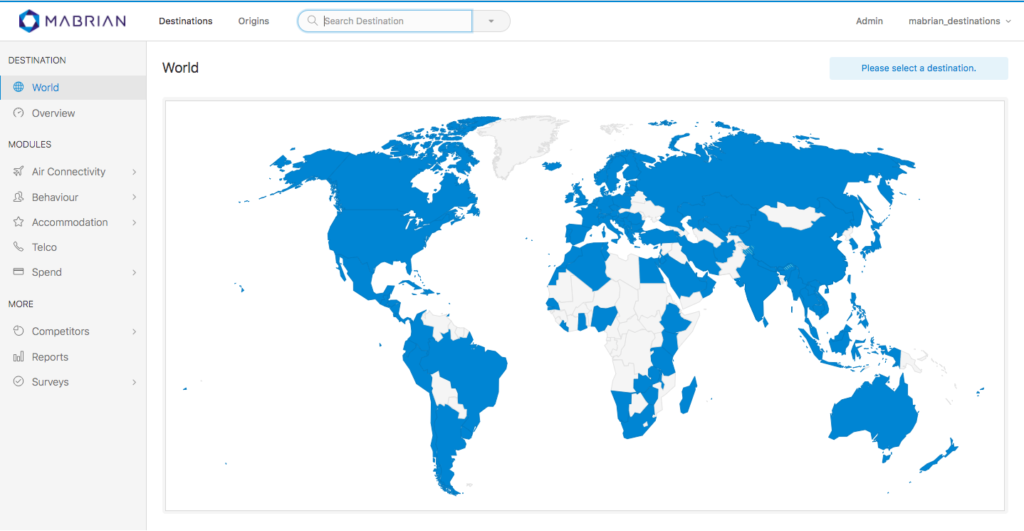Select New Zealand on the world map
The width and height of the screenshot is (1024, 531).
point(940,455)
